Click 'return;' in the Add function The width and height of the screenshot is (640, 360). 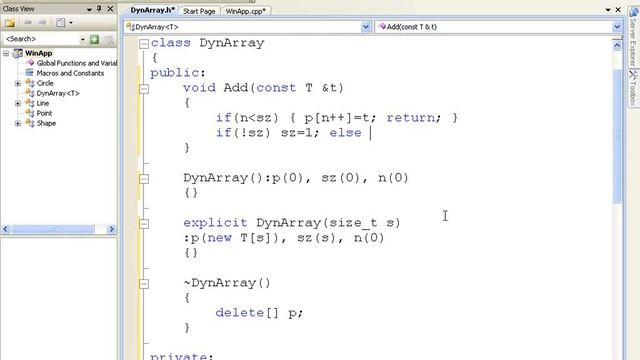[414, 118]
